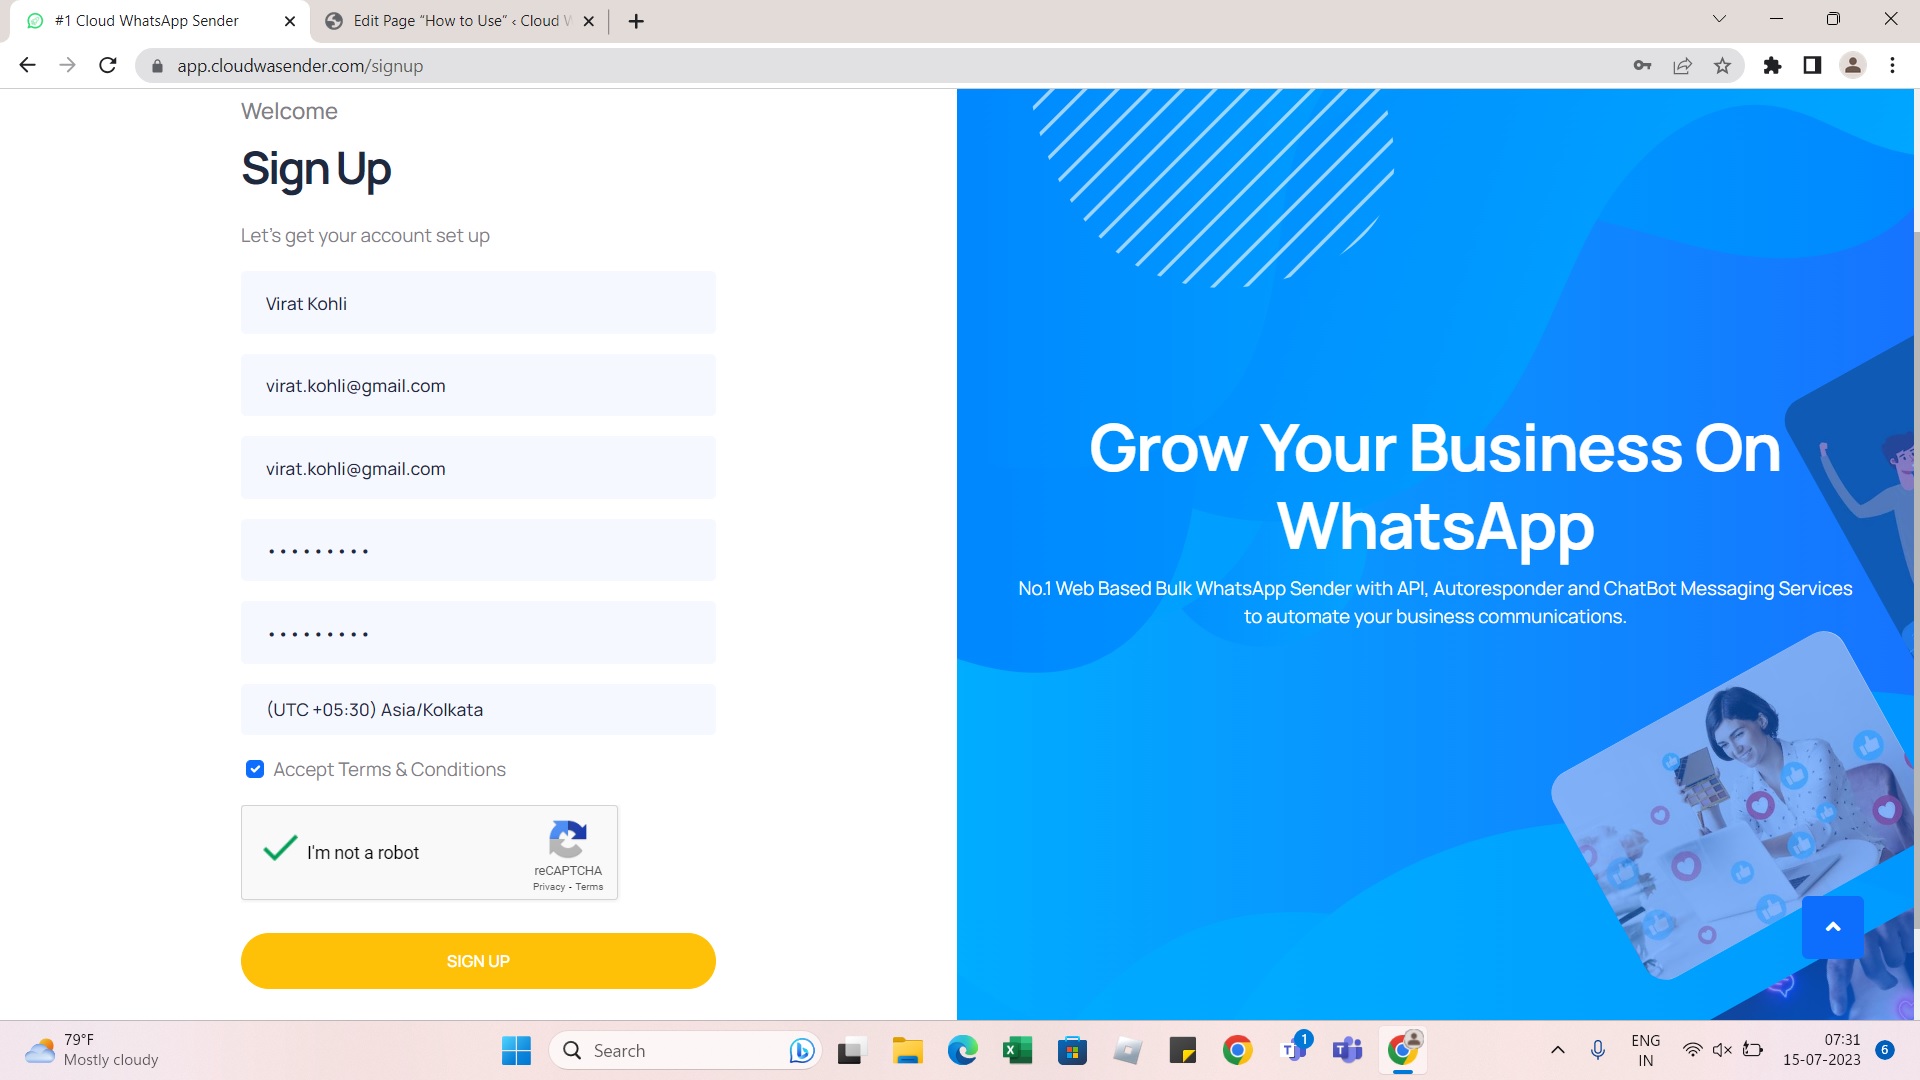Edit the name field Virat Kohli
Screen dimensions: 1920x1080
[478, 303]
